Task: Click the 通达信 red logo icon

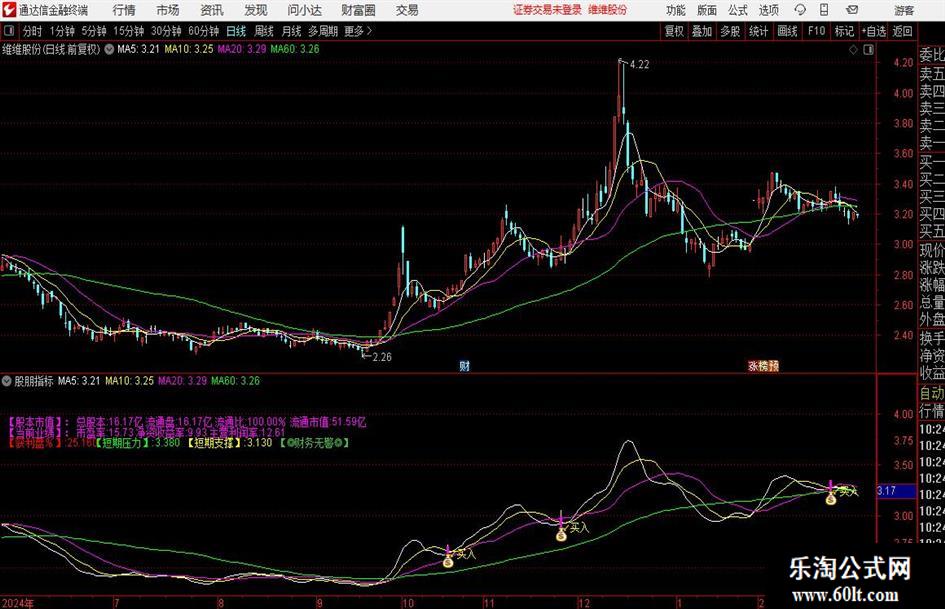Action: click(x=8, y=10)
